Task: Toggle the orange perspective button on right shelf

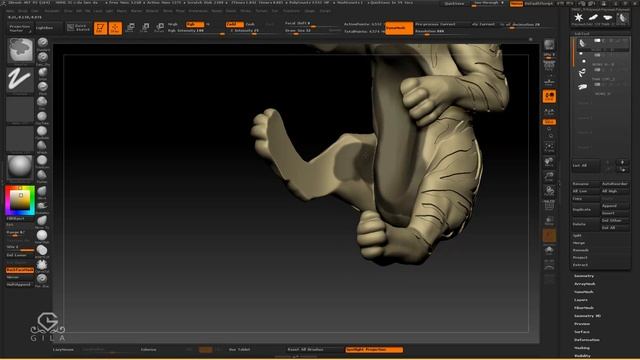Action: point(549,96)
